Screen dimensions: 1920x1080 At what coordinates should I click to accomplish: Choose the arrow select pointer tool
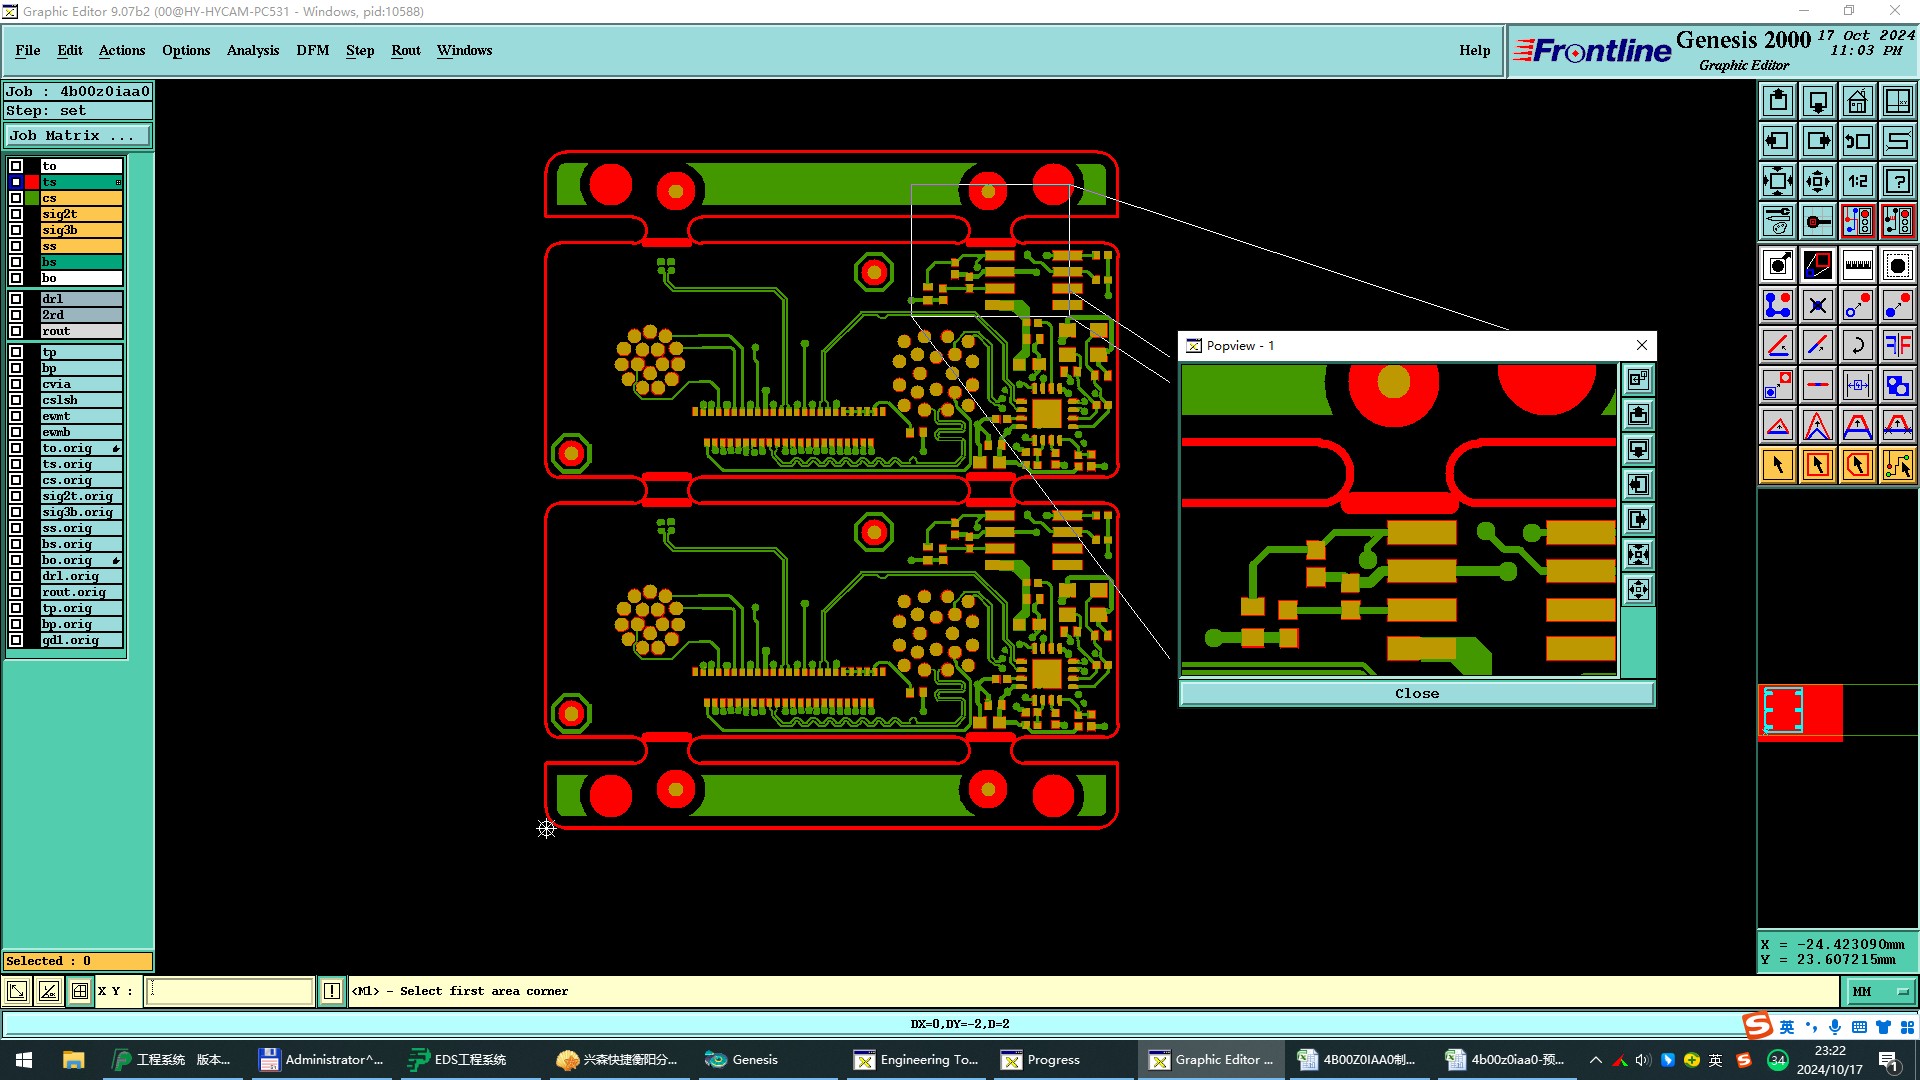pyautogui.click(x=1778, y=465)
